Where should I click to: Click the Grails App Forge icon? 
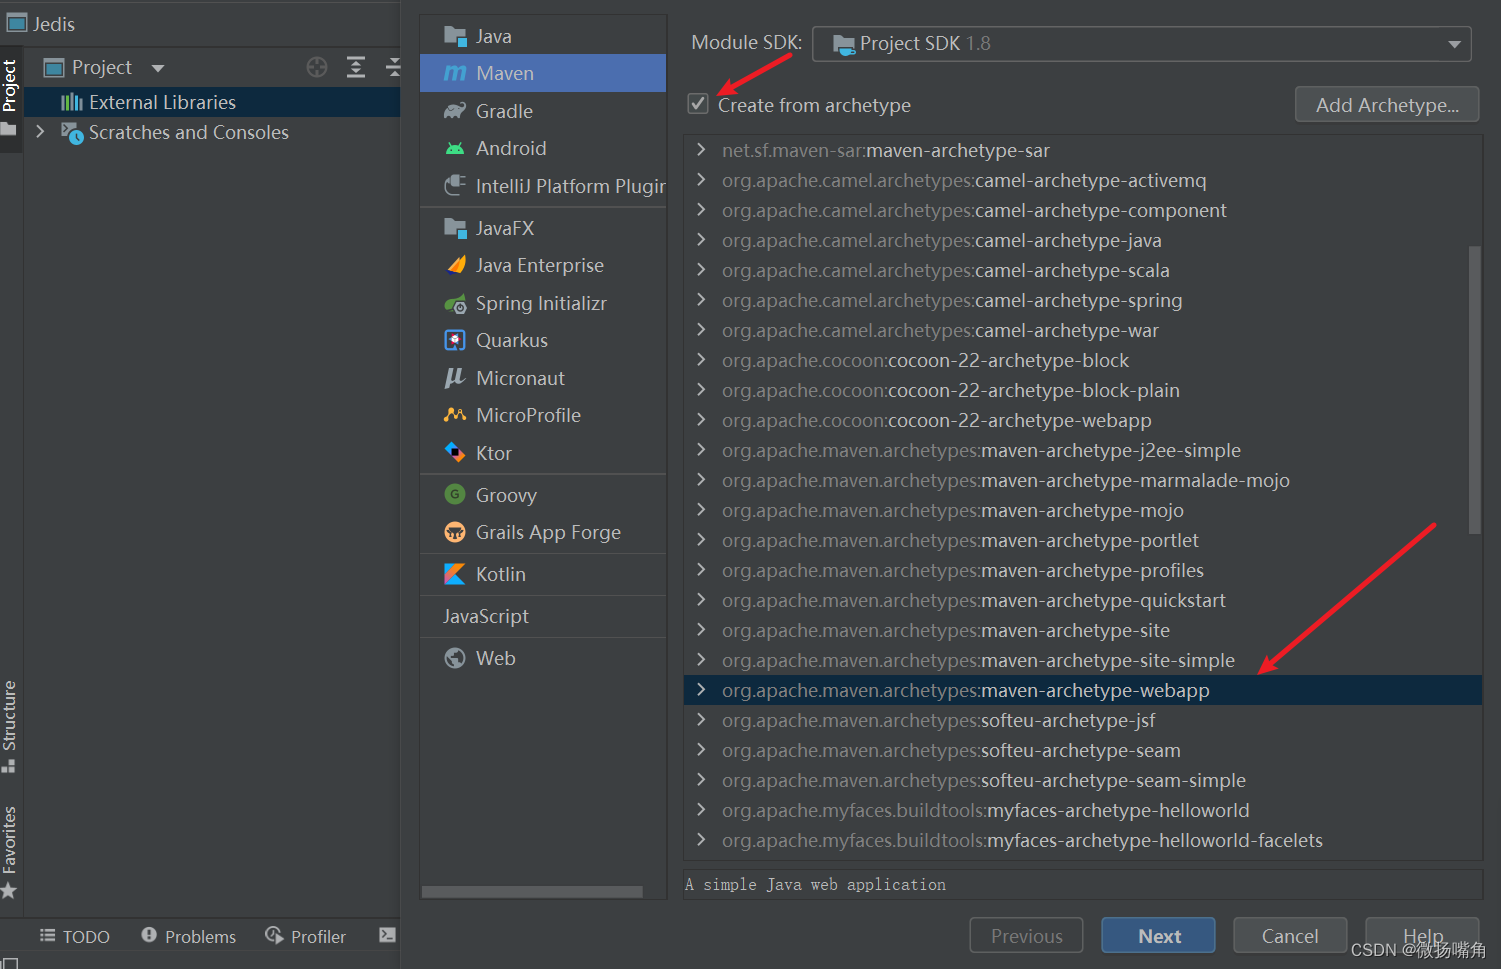point(455,532)
